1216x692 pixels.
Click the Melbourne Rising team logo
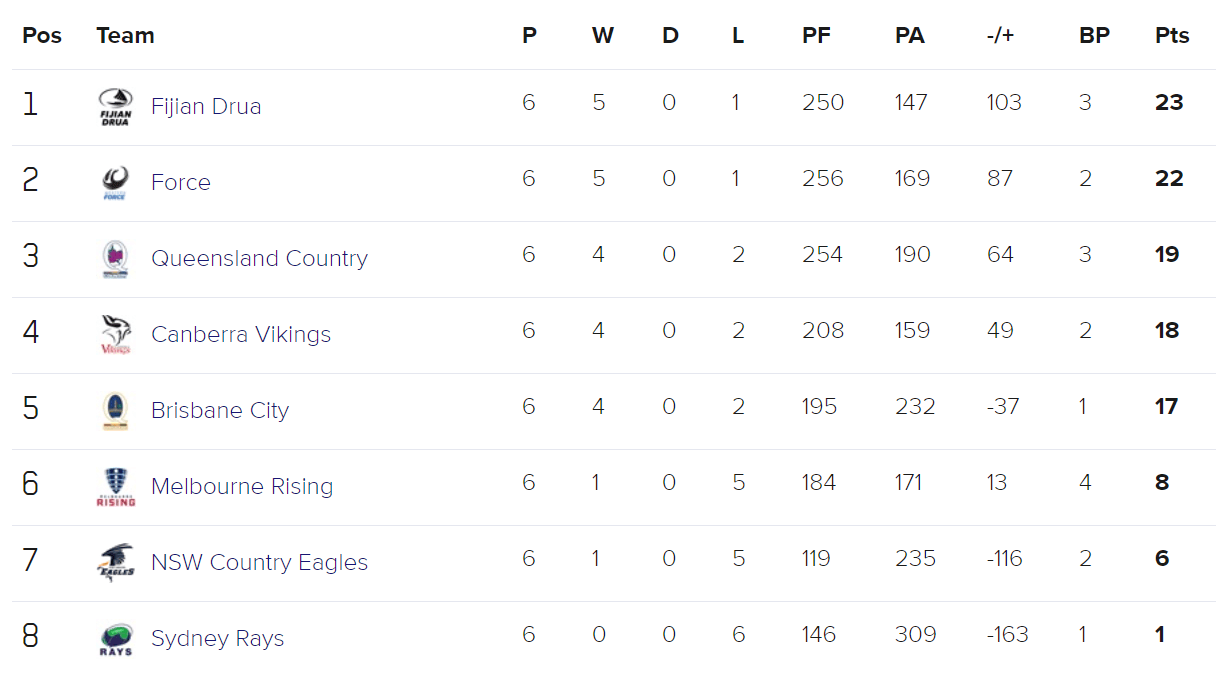pyautogui.click(x=116, y=487)
